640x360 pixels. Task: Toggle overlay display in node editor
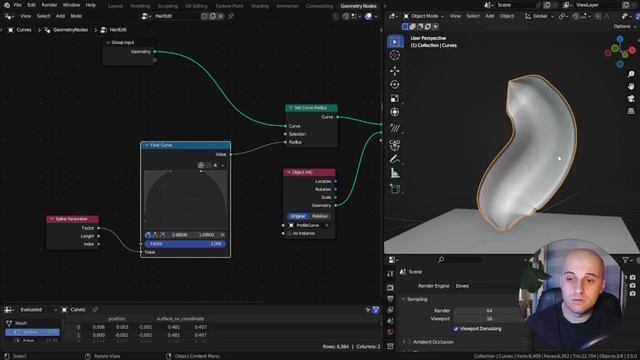click(369, 16)
